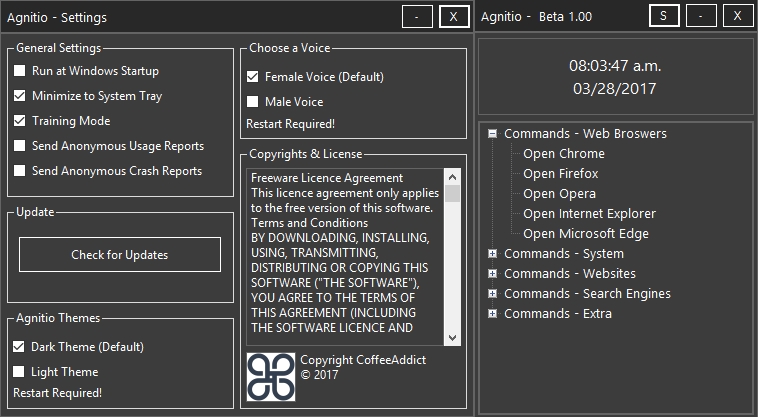Expand the Commands - System node
The width and height of the screenshot is (758, 417).
click(x=492, y=254)
